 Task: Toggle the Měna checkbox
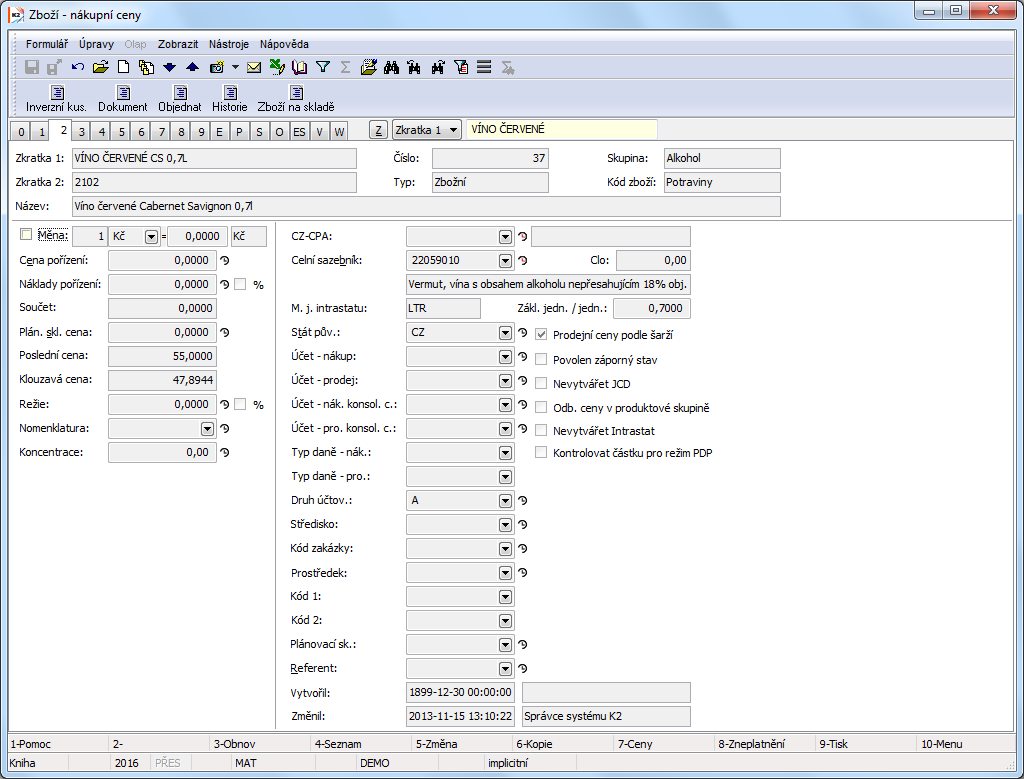click(26, 235)
